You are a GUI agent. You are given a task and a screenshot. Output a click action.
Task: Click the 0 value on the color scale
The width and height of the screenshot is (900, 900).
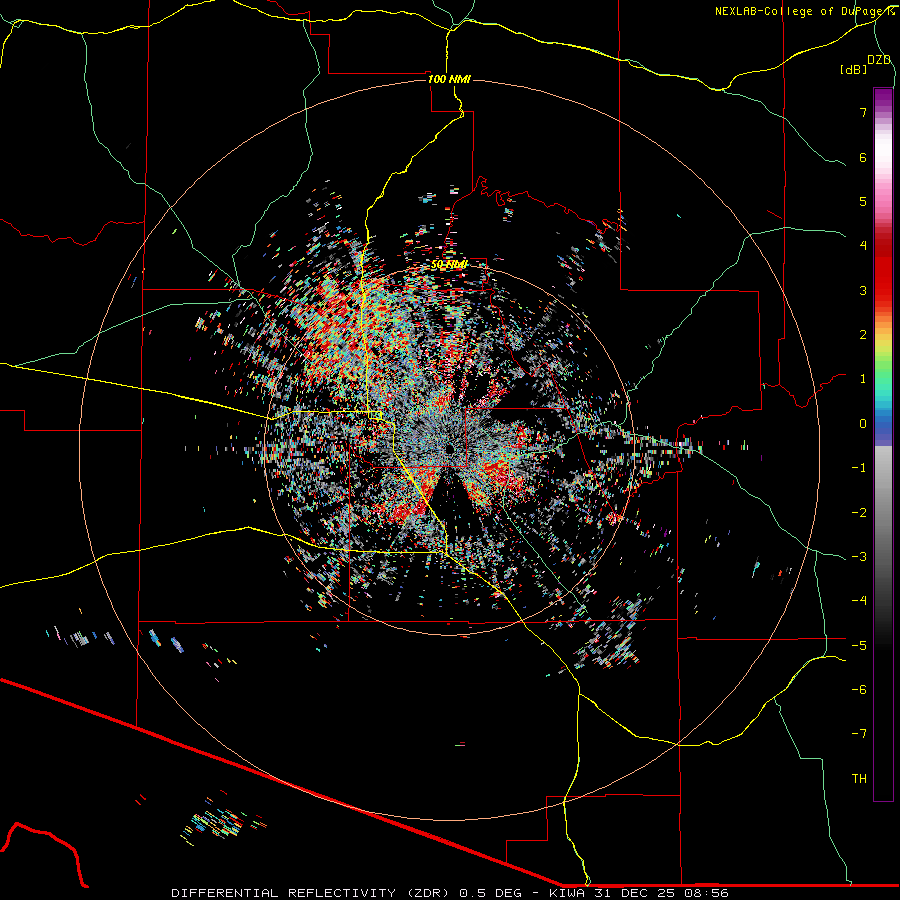[863, 424]
